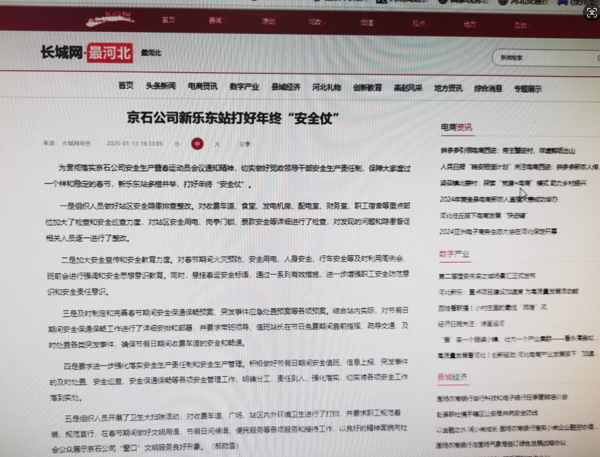Select the red 中 font size circle
This screenshot has width=600, height=457.
[x=197, y=144]
